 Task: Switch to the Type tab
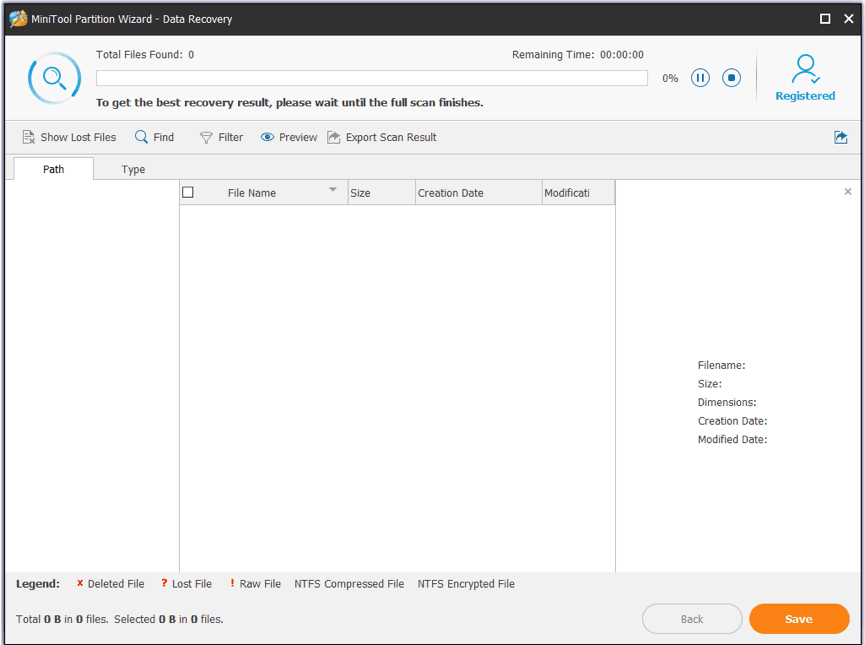click(x=133, y=169)
